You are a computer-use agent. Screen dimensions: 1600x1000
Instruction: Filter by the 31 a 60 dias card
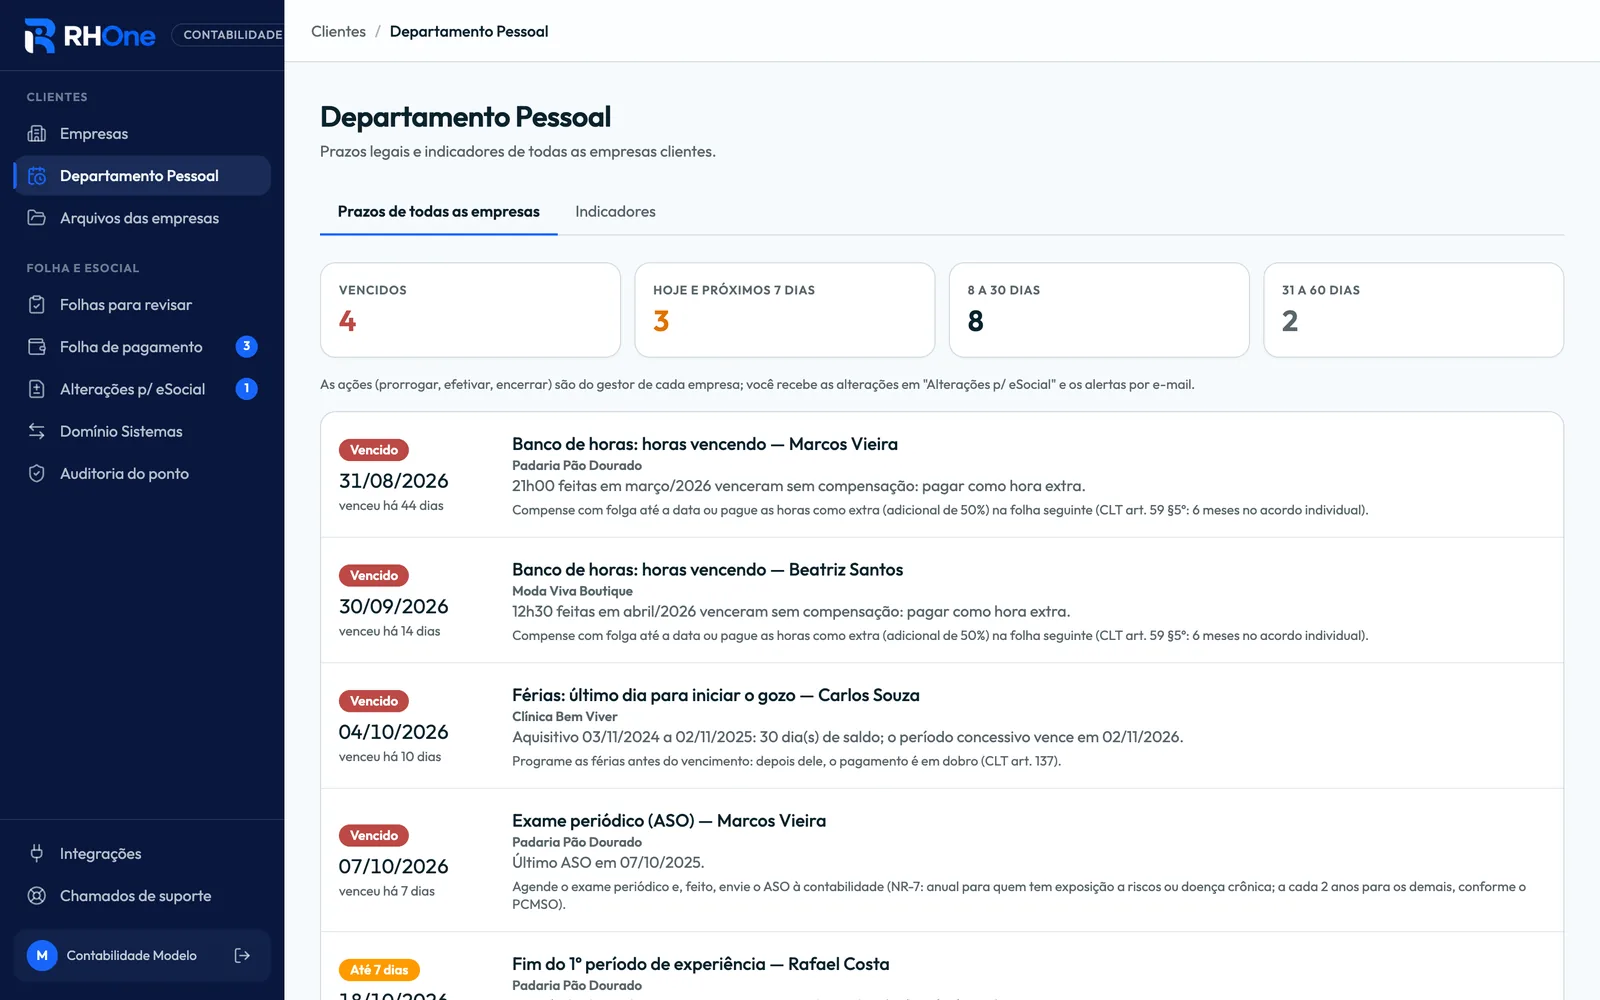pos(1414,310)
